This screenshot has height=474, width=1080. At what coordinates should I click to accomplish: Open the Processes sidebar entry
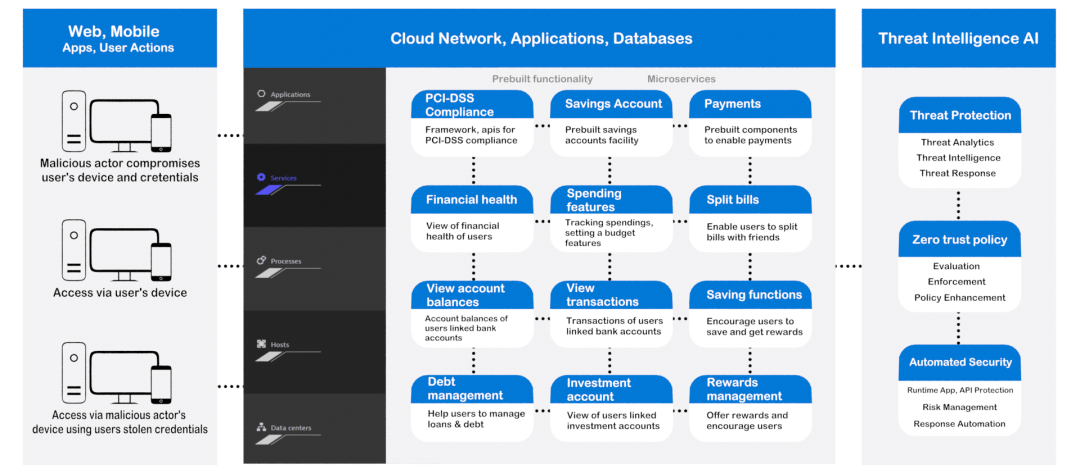(314, 269)
